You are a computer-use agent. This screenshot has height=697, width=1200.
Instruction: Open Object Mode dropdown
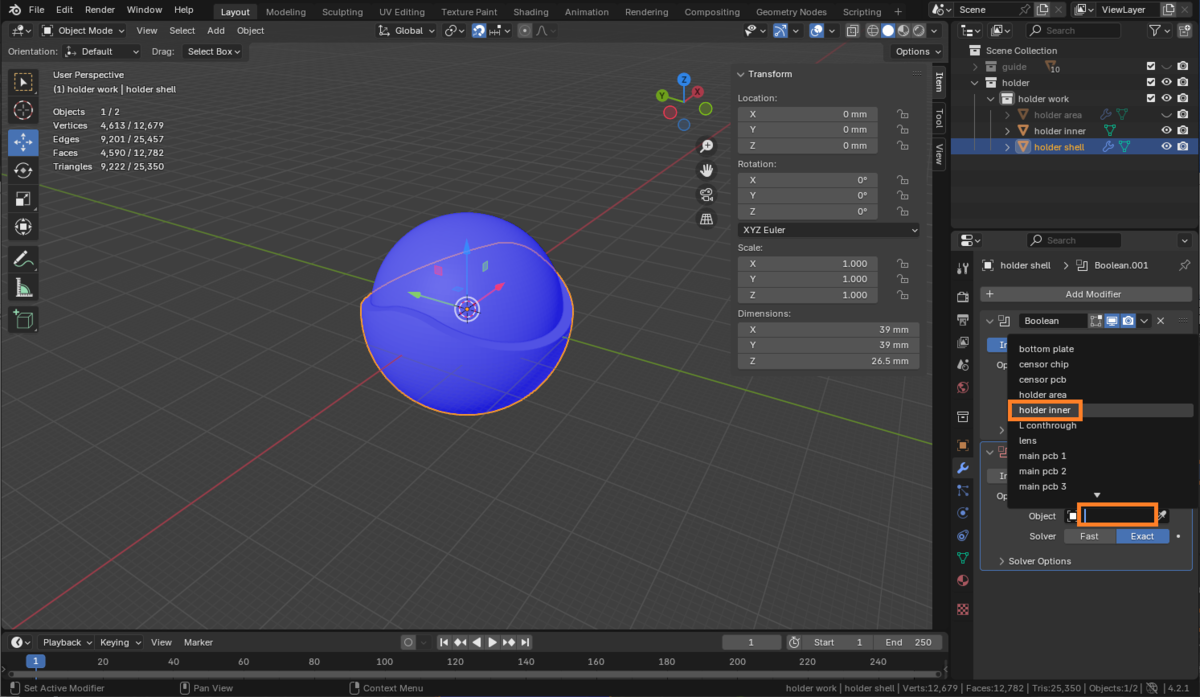click(x=83, y=31)
